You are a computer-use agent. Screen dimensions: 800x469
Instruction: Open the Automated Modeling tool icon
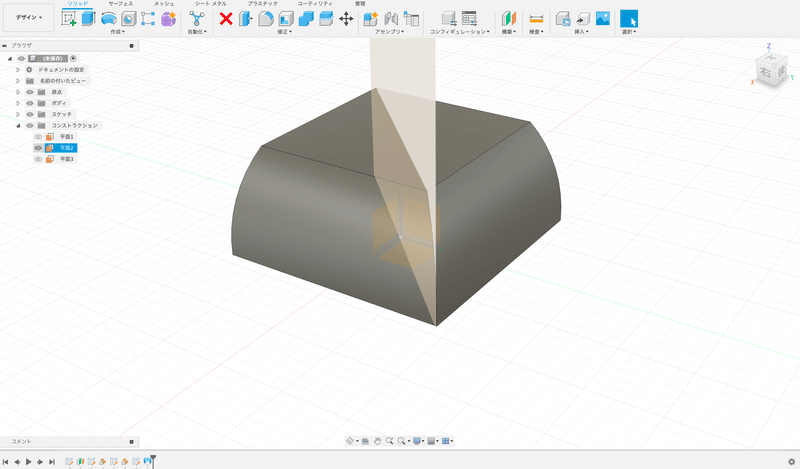197,19
